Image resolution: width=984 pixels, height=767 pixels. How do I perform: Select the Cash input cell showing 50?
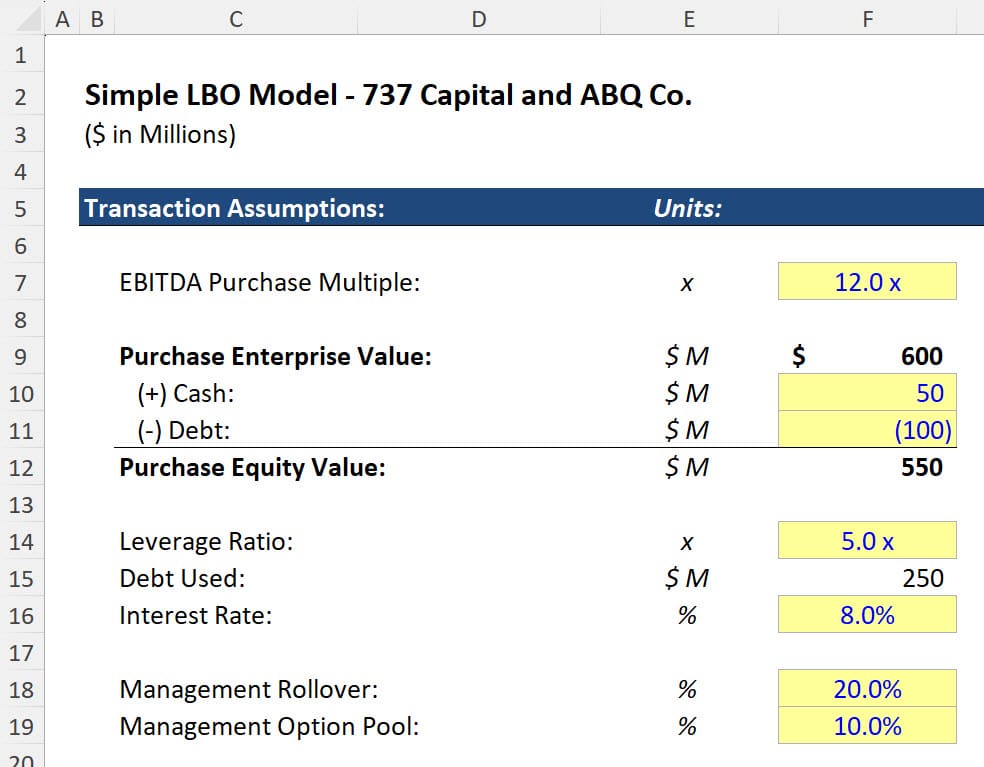[x=866, y=393]
